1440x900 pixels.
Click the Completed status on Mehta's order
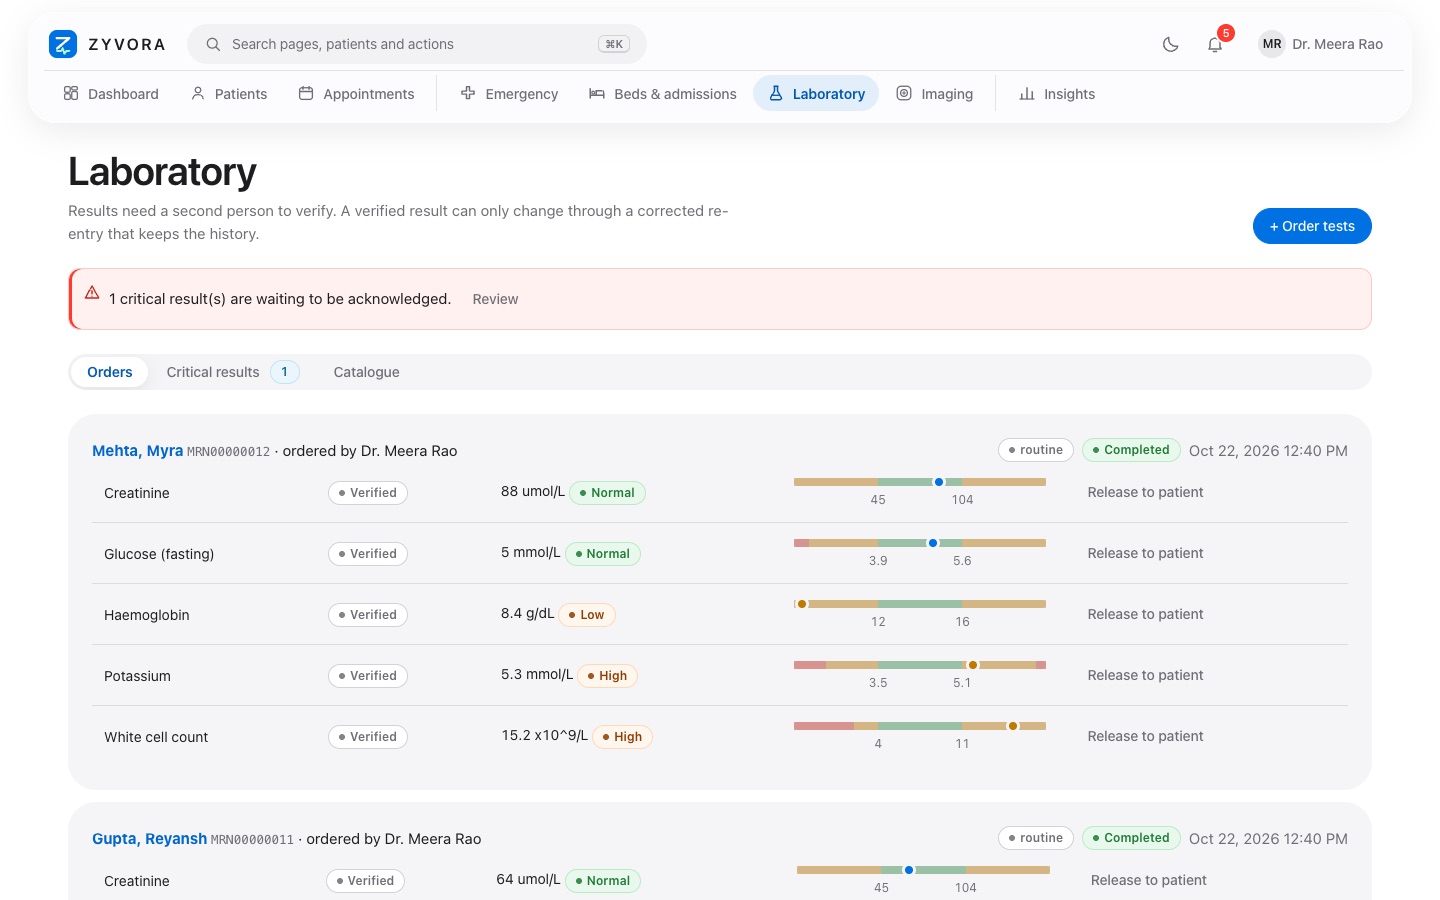(1131, 450)
